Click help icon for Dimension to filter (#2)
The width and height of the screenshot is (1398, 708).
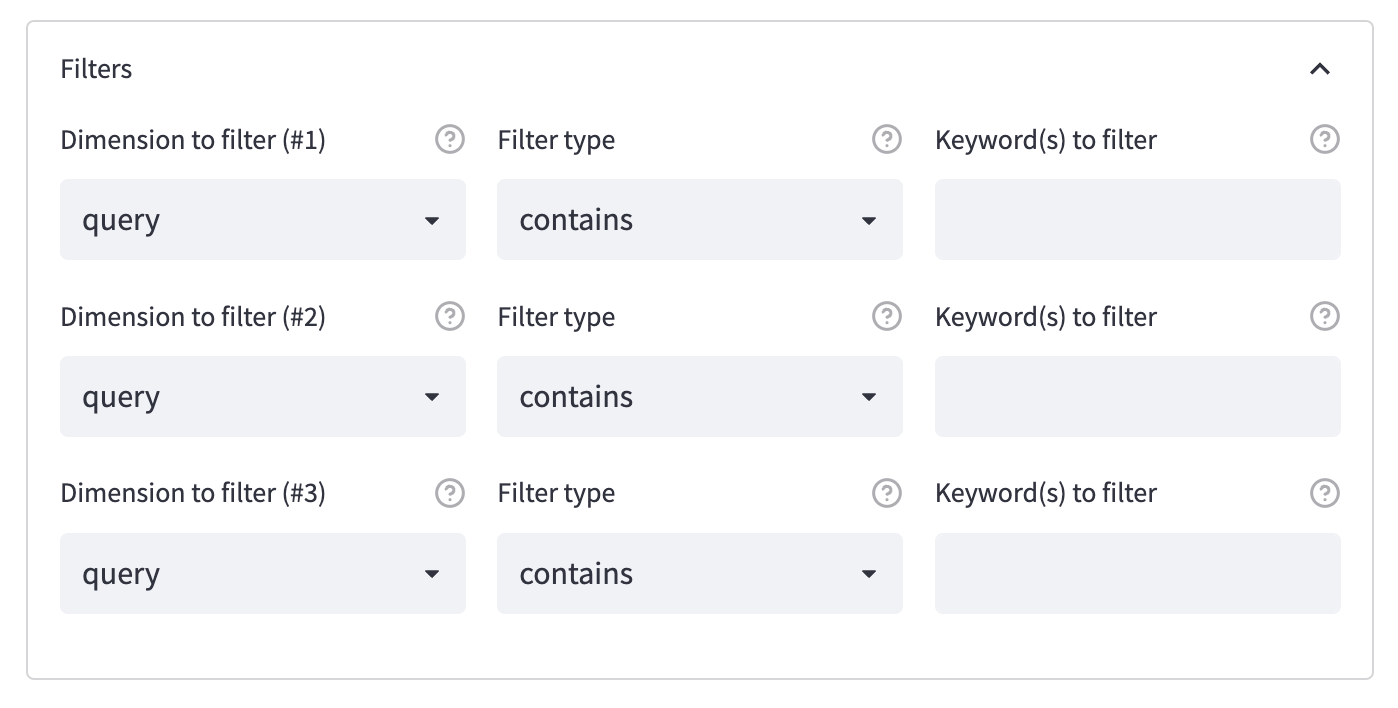[450, 317]
